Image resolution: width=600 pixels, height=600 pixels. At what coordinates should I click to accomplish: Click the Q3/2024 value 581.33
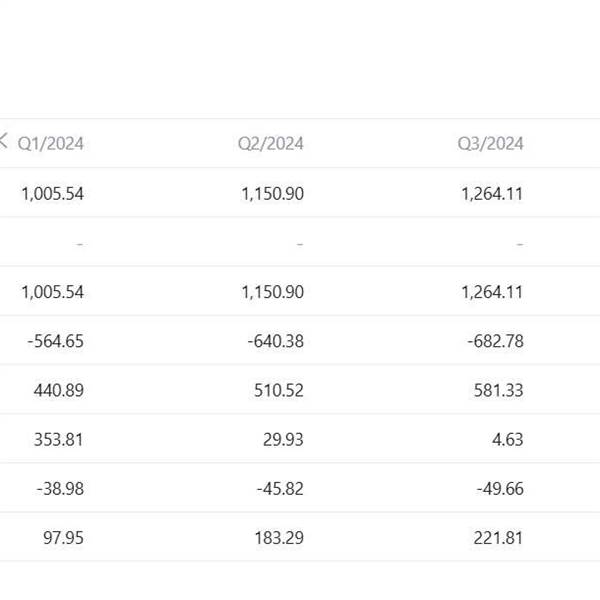click(498, 390)
